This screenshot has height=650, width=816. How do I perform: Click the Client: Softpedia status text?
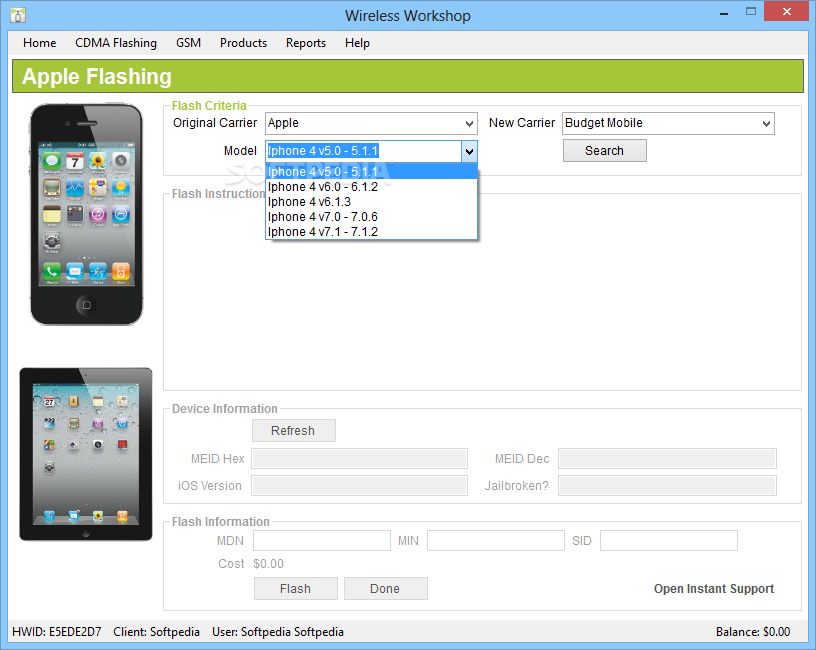point(157,632)
